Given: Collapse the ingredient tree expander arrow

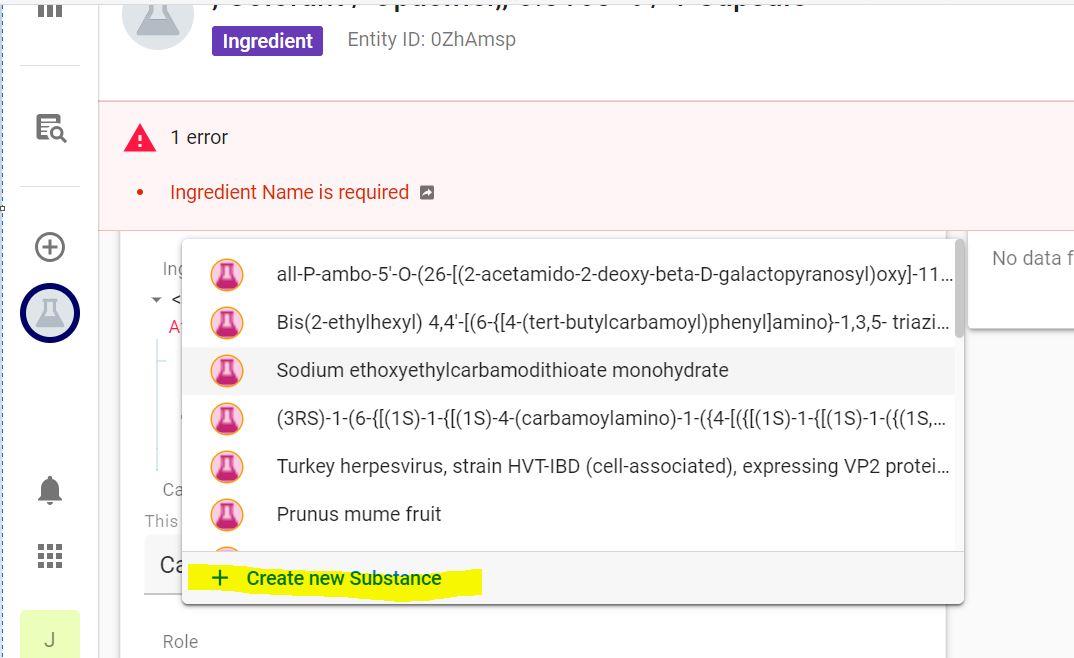Looking at the screenshot, I should coord(156,300).
